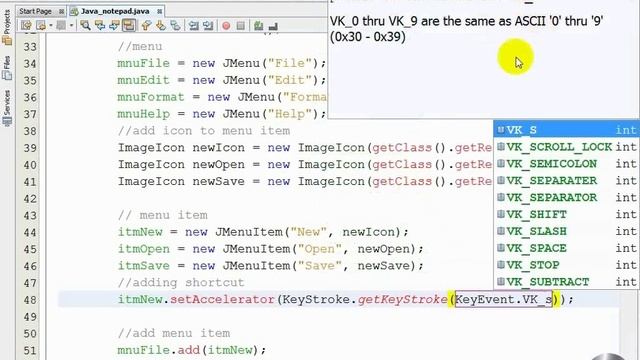Image resolution: width=640 pixels, height=360 pixels.
Task: Click mnuFormat variable on line 36
Action: point(151,97)
